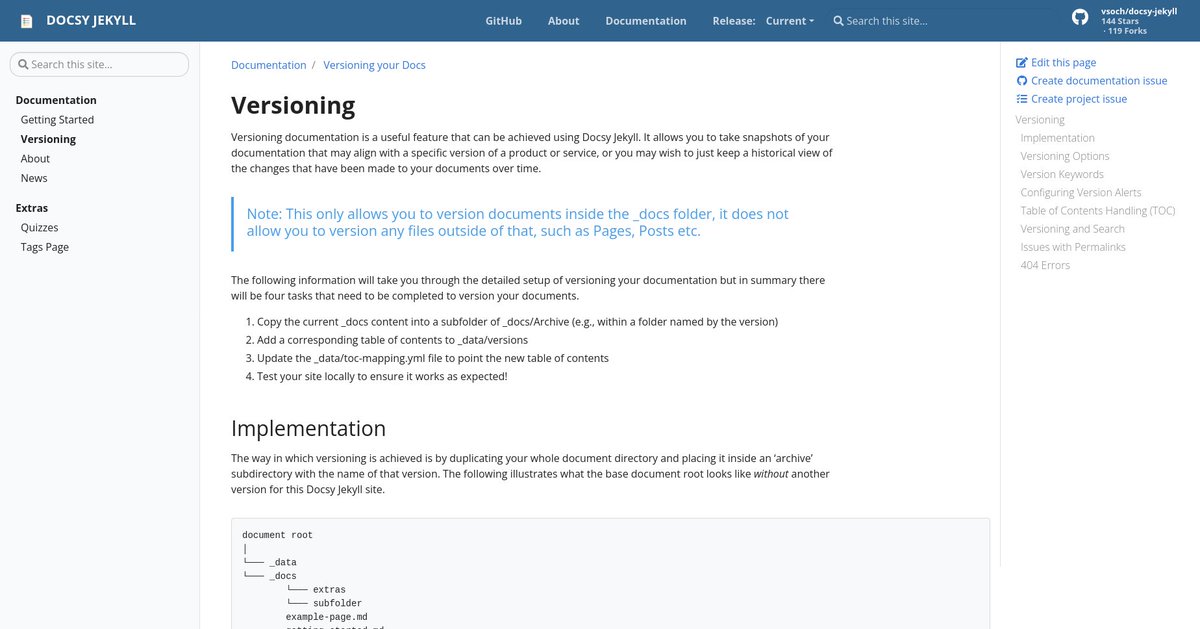Image resolution: width=1200 pixels, height=629 pixels.
Task: Click the GitHub icon beside Create documentation issue
Action: [x=1022, y=81]
